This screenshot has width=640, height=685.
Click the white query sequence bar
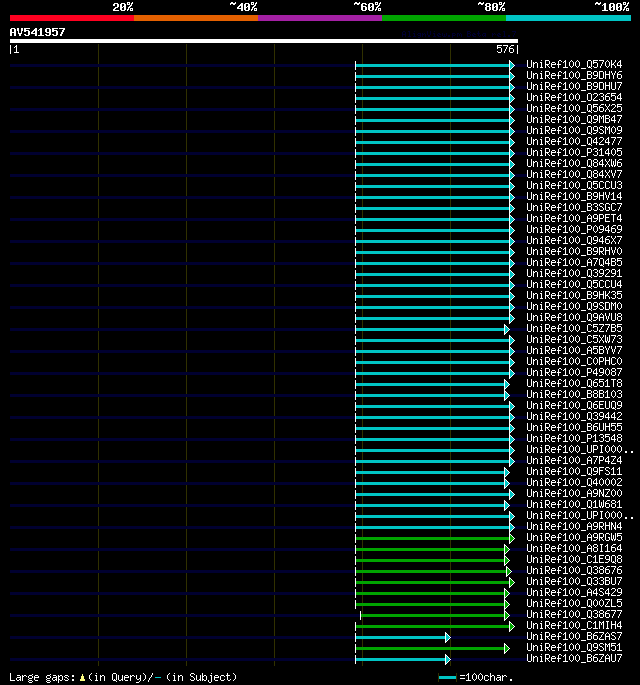(264, 41)
